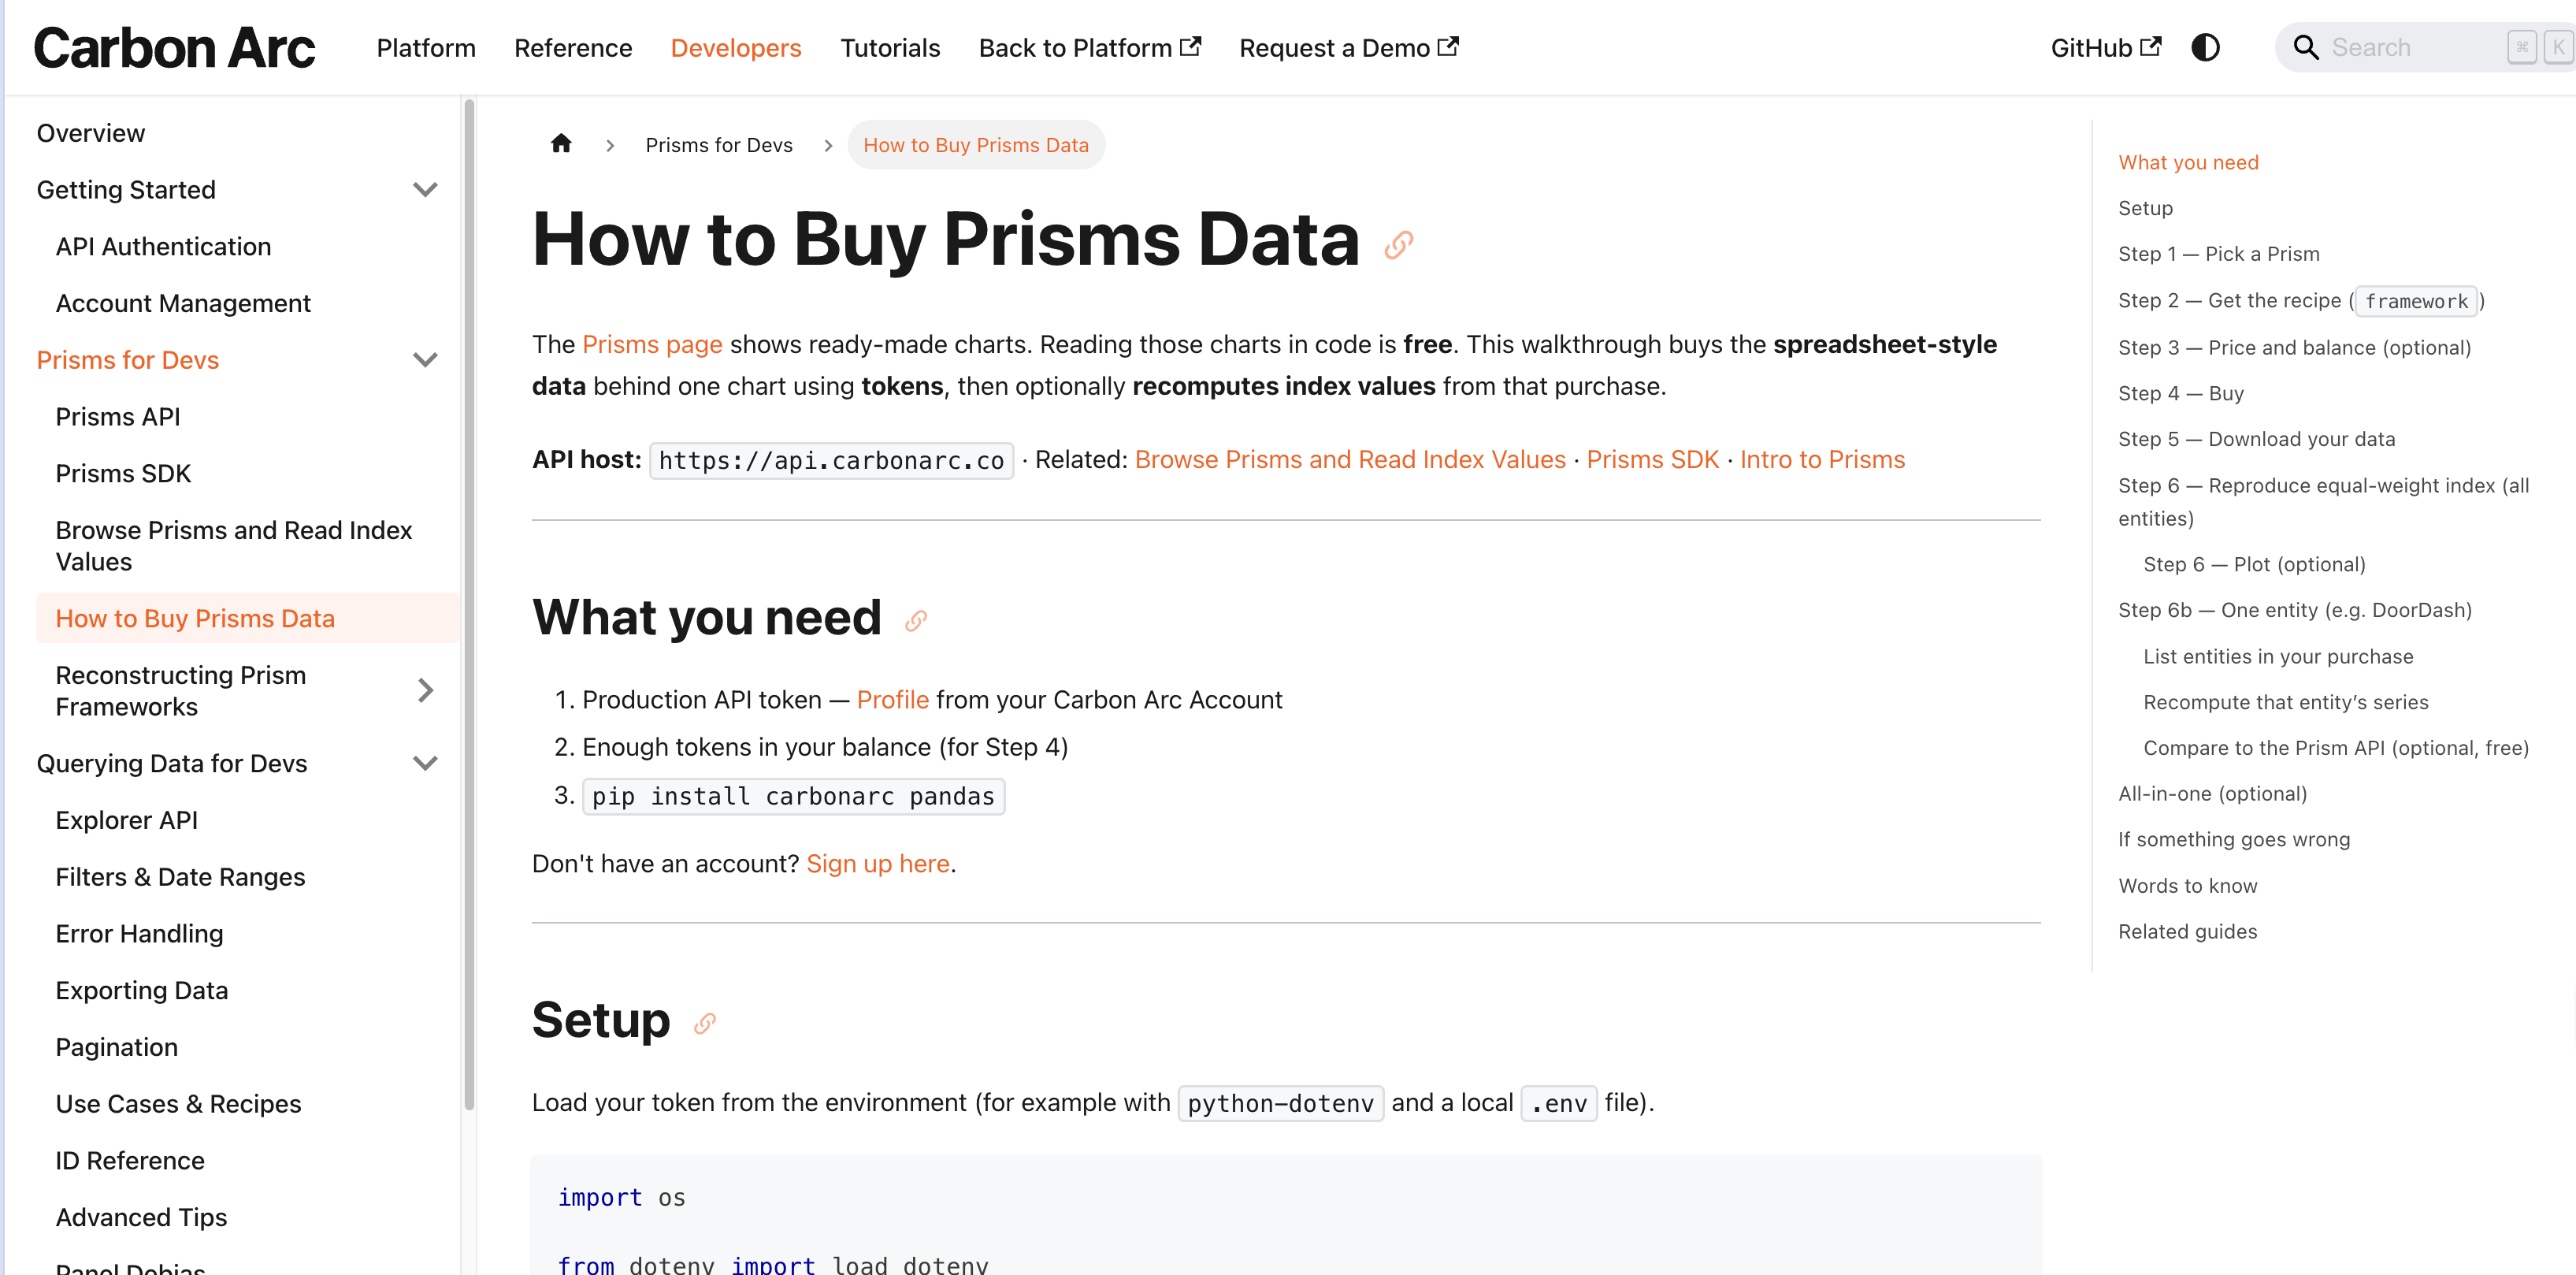Go to Tutorials in top nav

tap(890, 48)
